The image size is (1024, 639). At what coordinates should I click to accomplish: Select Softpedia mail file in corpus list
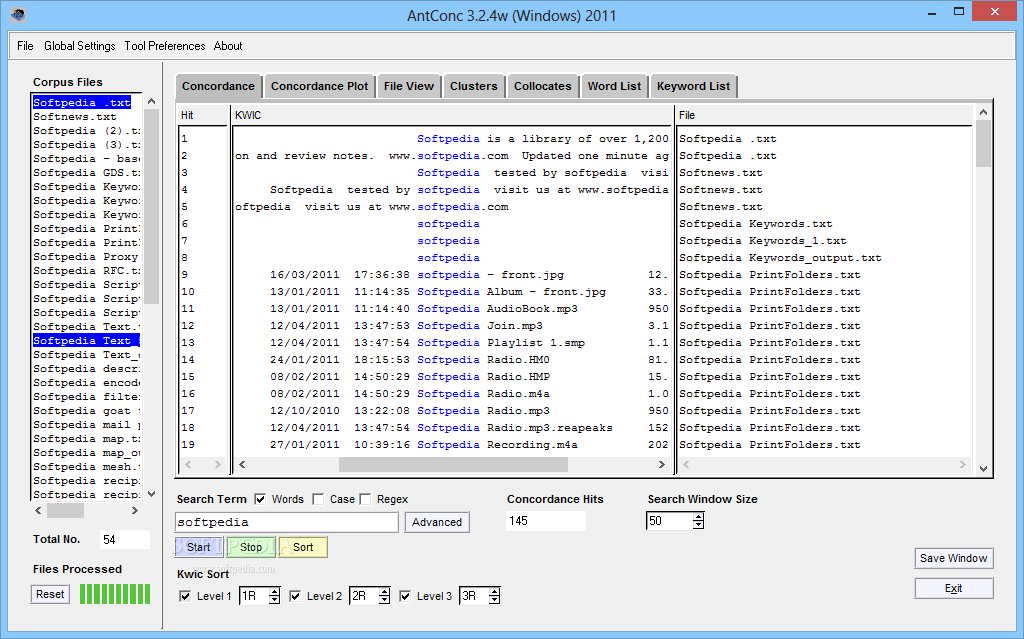87,425
